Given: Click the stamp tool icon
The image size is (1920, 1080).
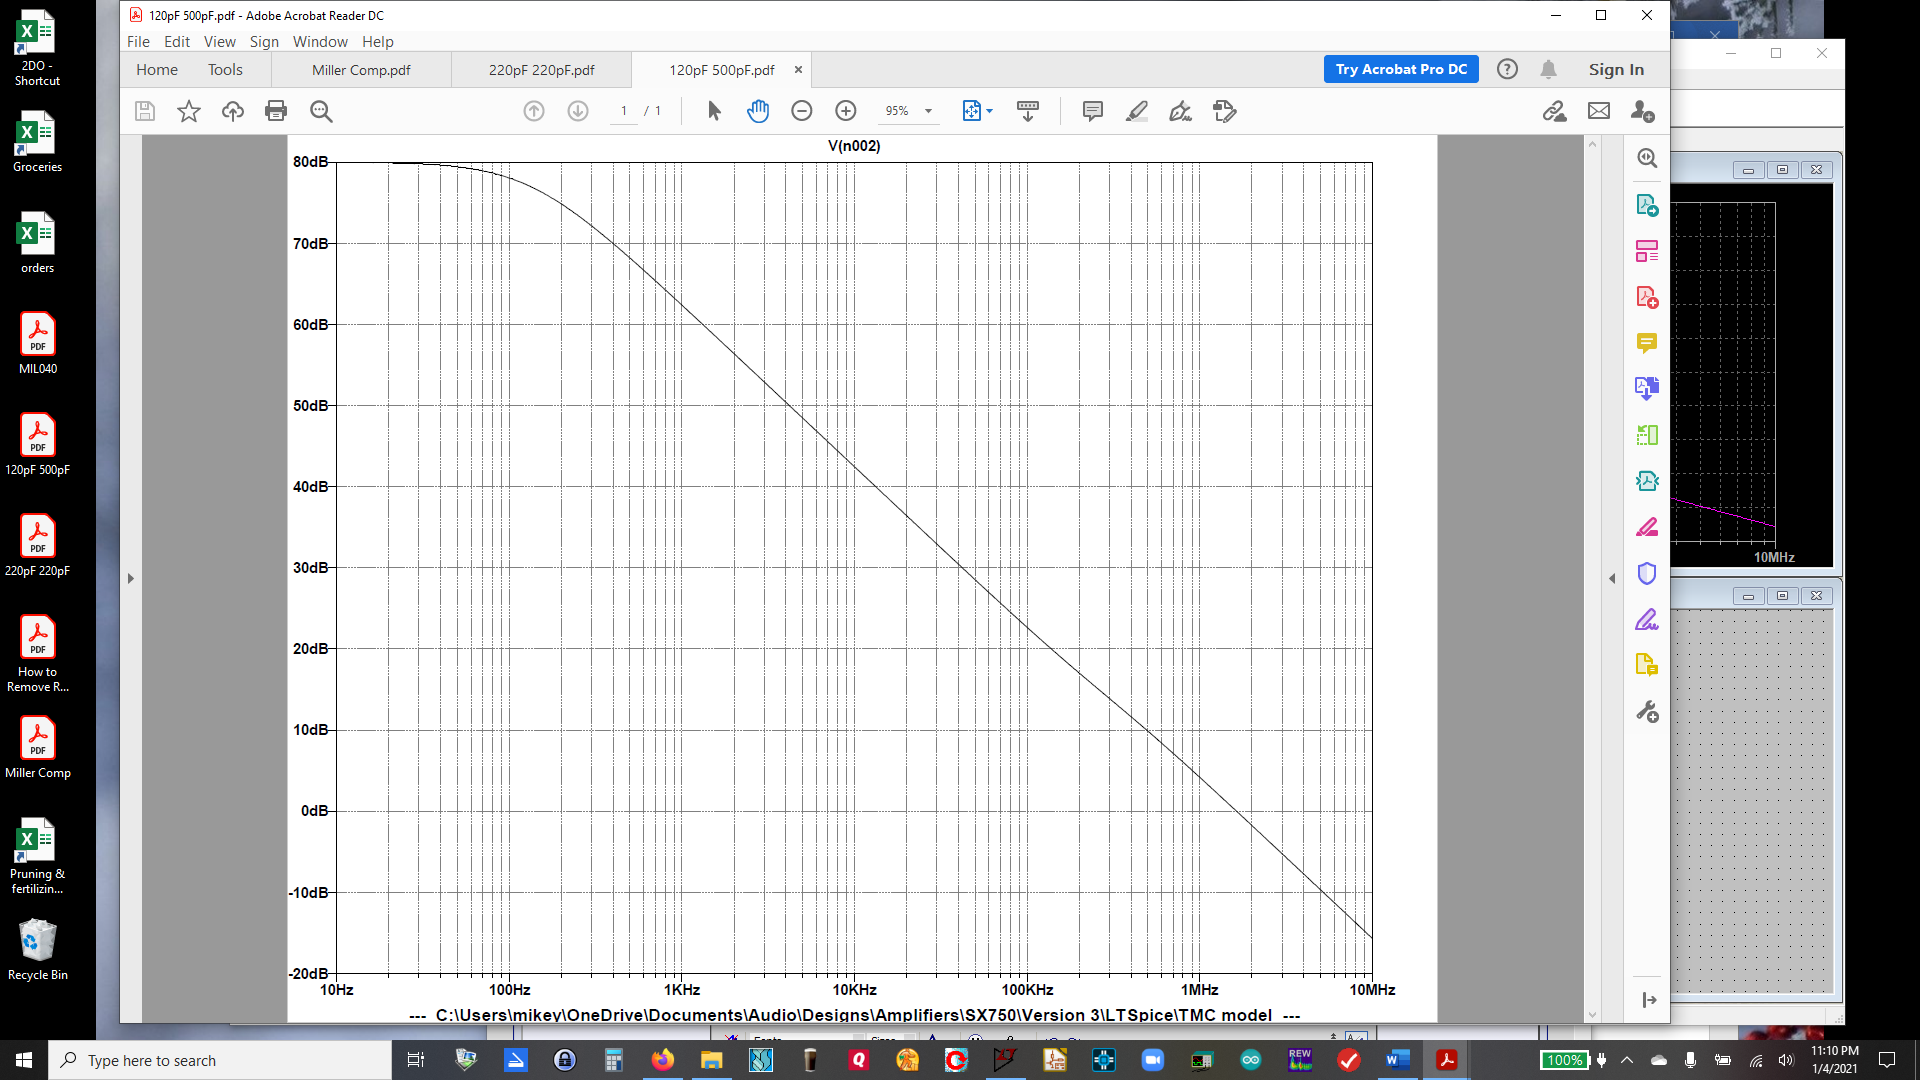Looking at the screenshot, I should coord(1225,111).
